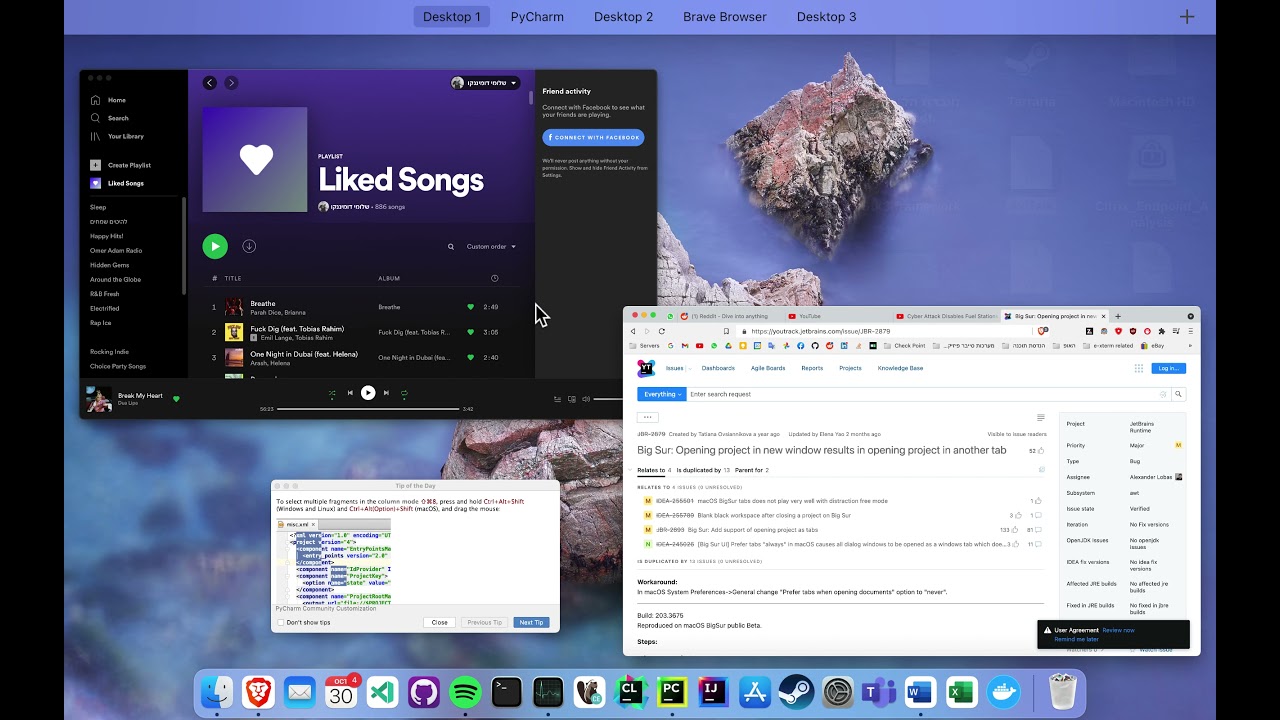
Task: Launch PyCharm from the Dock
Action: [672, 692]
